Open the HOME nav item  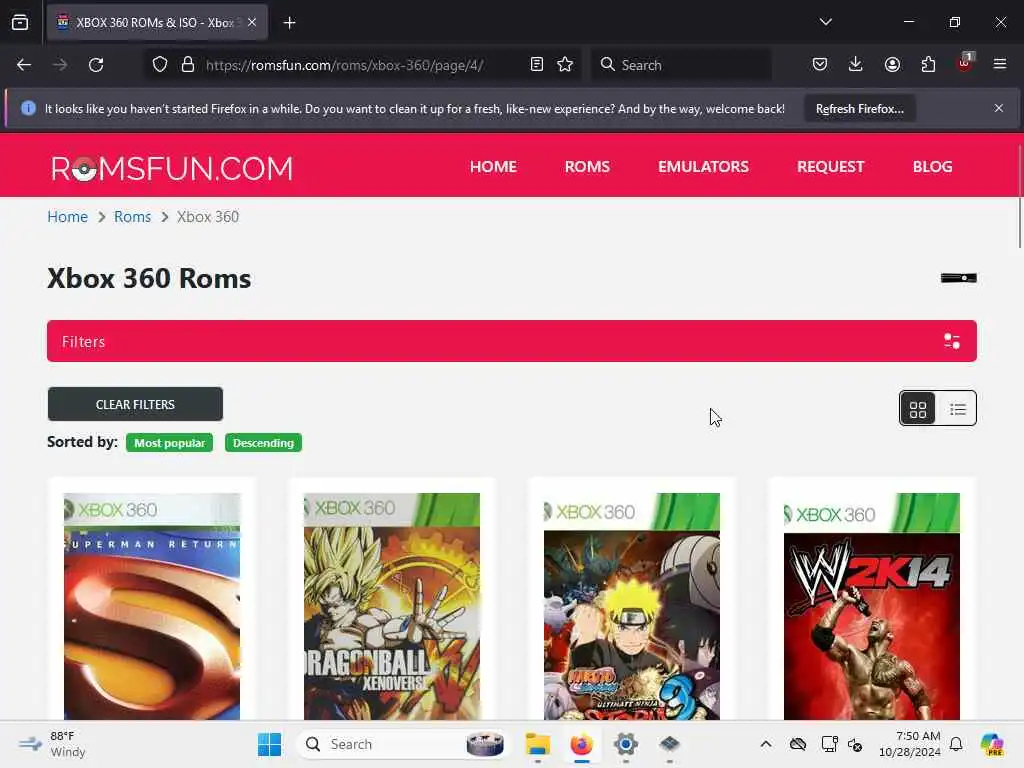493,167
